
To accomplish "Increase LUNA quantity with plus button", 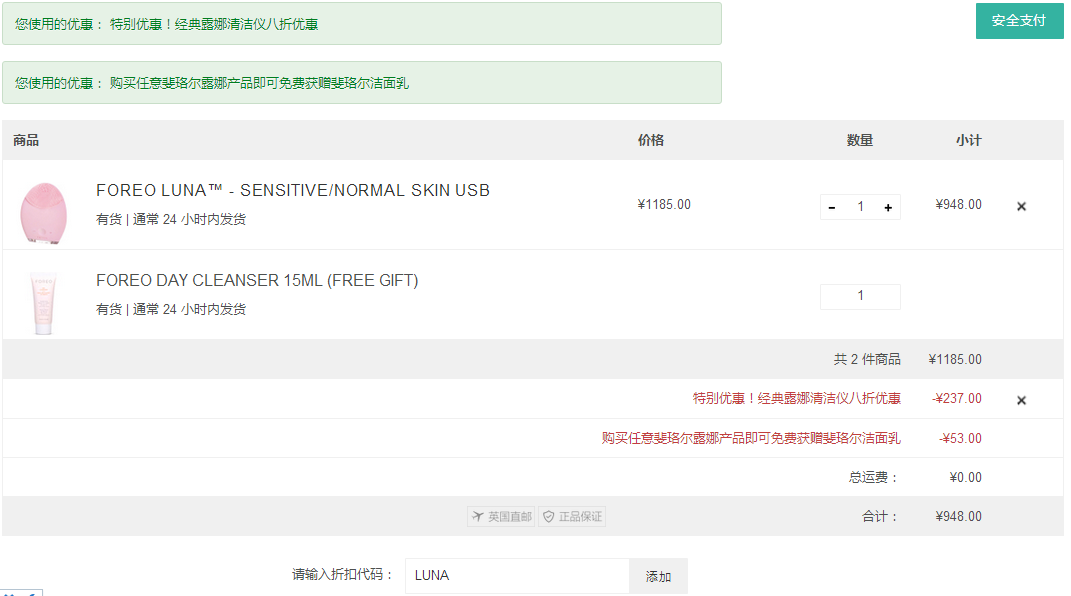I will click(x=888, y=208).
